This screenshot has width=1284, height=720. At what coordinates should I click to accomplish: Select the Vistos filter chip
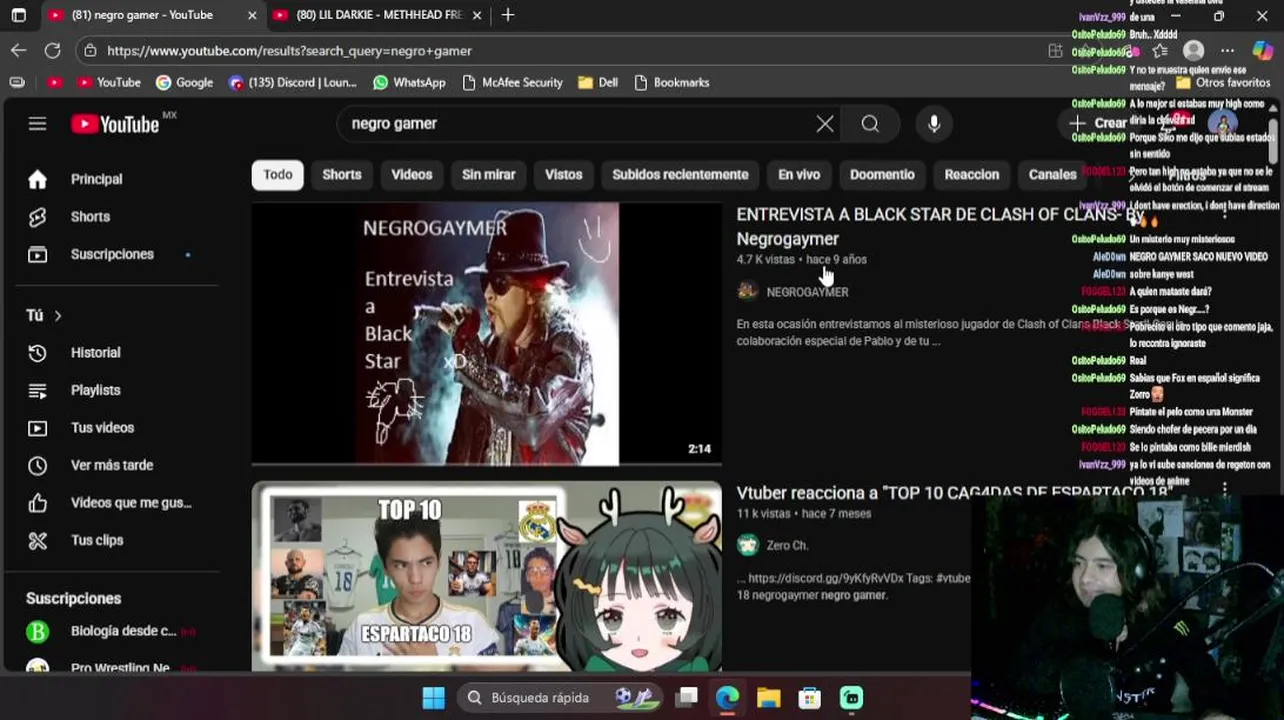coord(563,174)
